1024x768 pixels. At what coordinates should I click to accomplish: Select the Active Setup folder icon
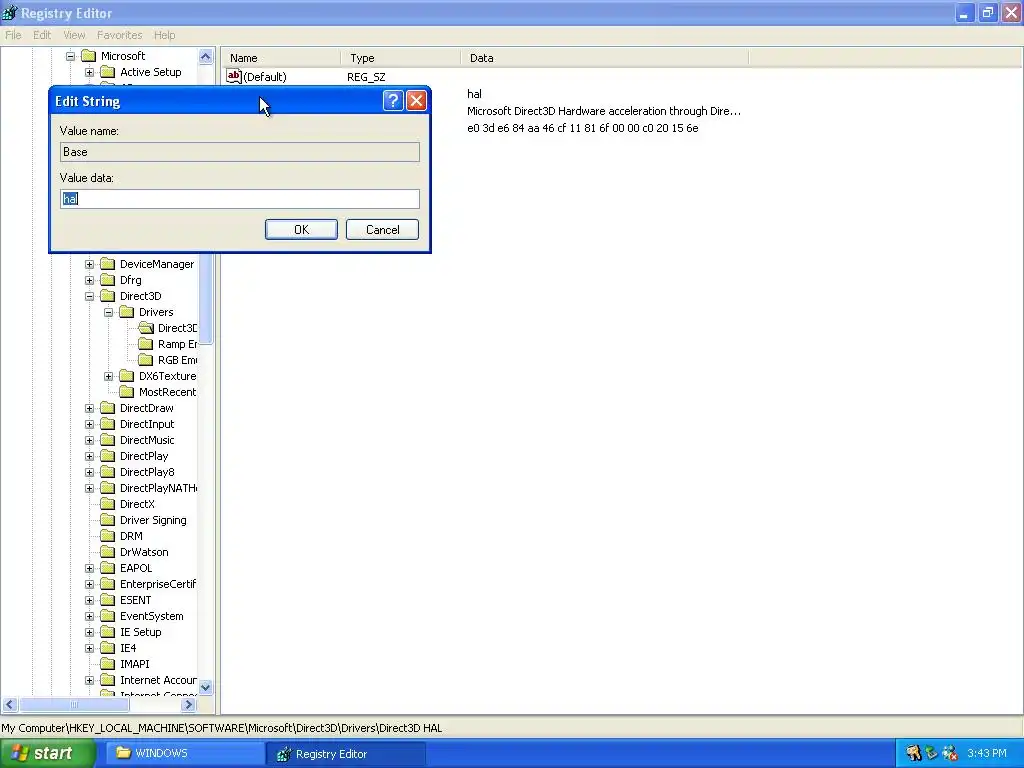point(108,72)
